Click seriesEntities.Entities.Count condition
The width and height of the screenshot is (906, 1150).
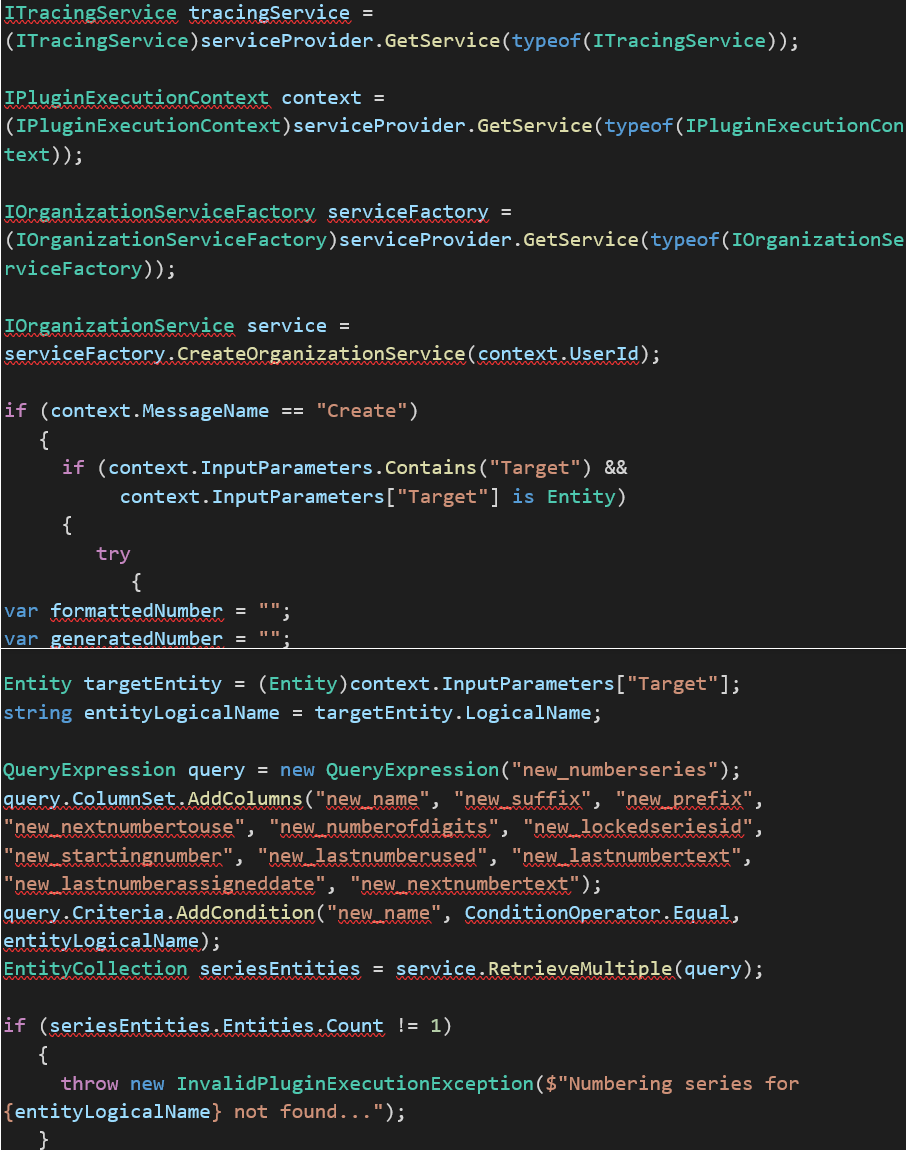click(x=216, y=1026)
